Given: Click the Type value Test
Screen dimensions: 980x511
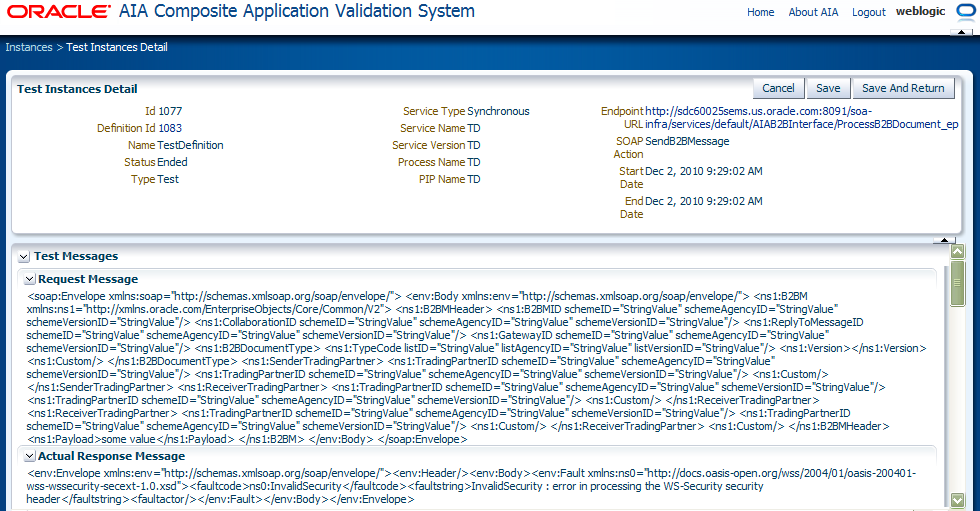Looking at the screenshot, I should click(168, 179).
